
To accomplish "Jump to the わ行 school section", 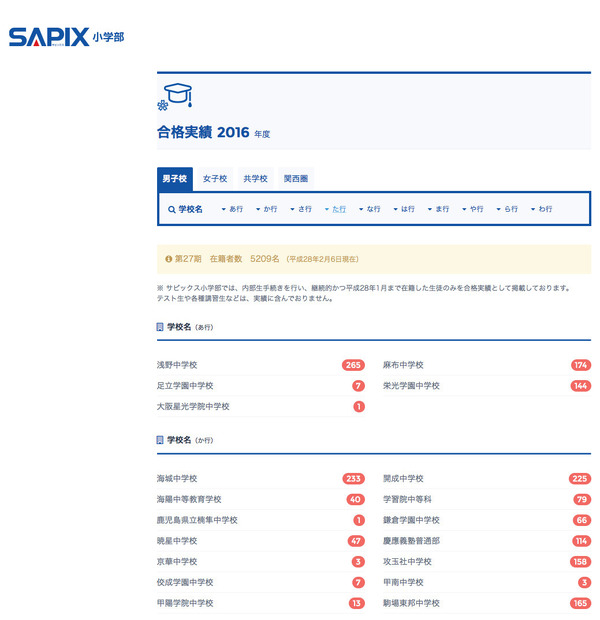I will pos(542,209).
